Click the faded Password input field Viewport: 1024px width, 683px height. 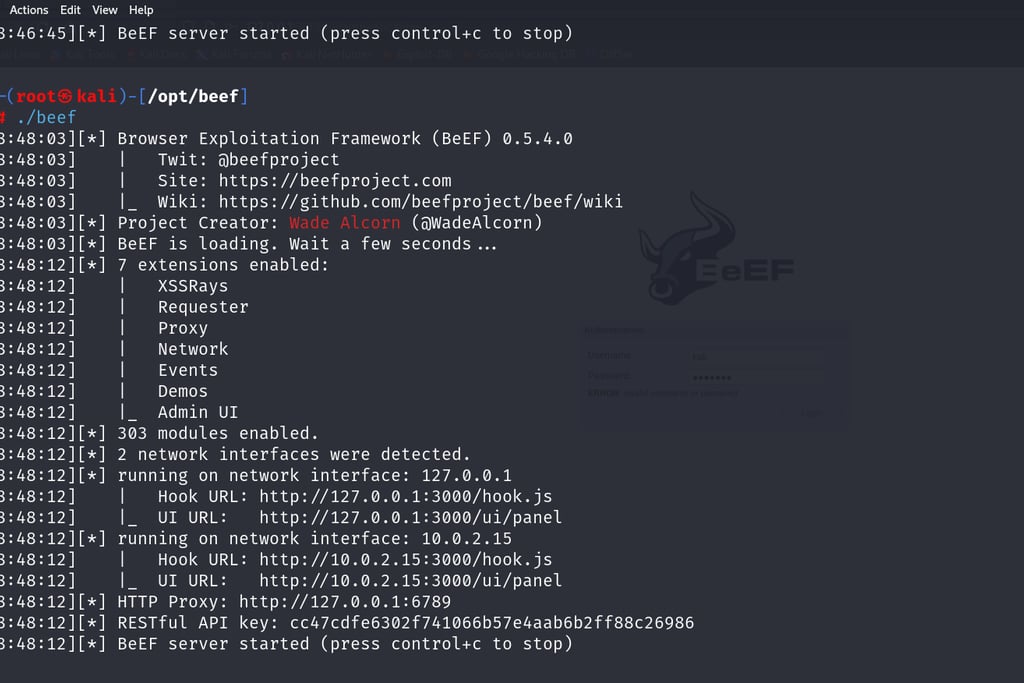pos(758,377)
